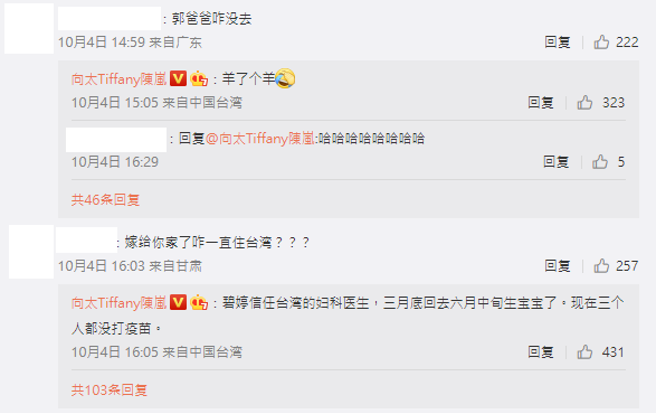The height and width of the screenshot is (413, 656).
Task: Reply to the 16:29 哈哈哈 comment
Action: pyautogui.click(x=556, y=162)
